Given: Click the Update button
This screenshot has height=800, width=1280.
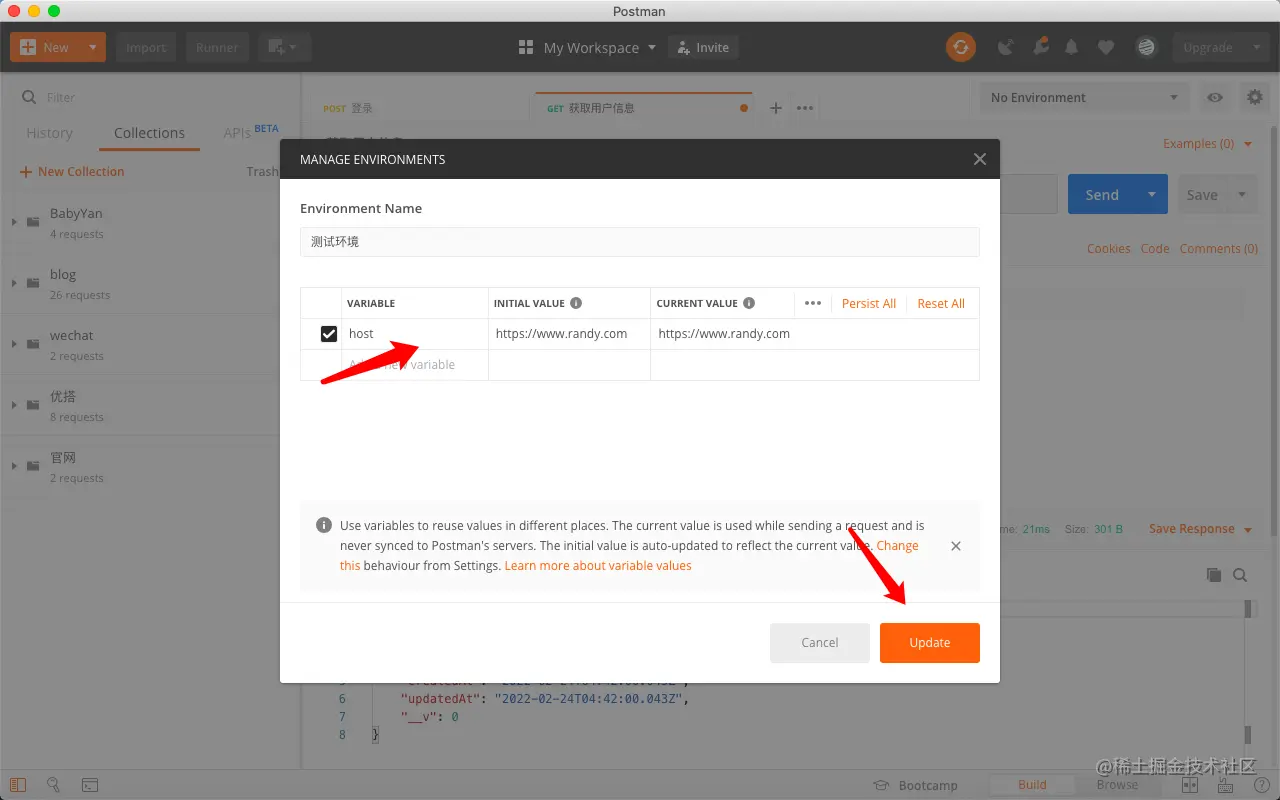Looking at the screenshot, I should [930, 643].
